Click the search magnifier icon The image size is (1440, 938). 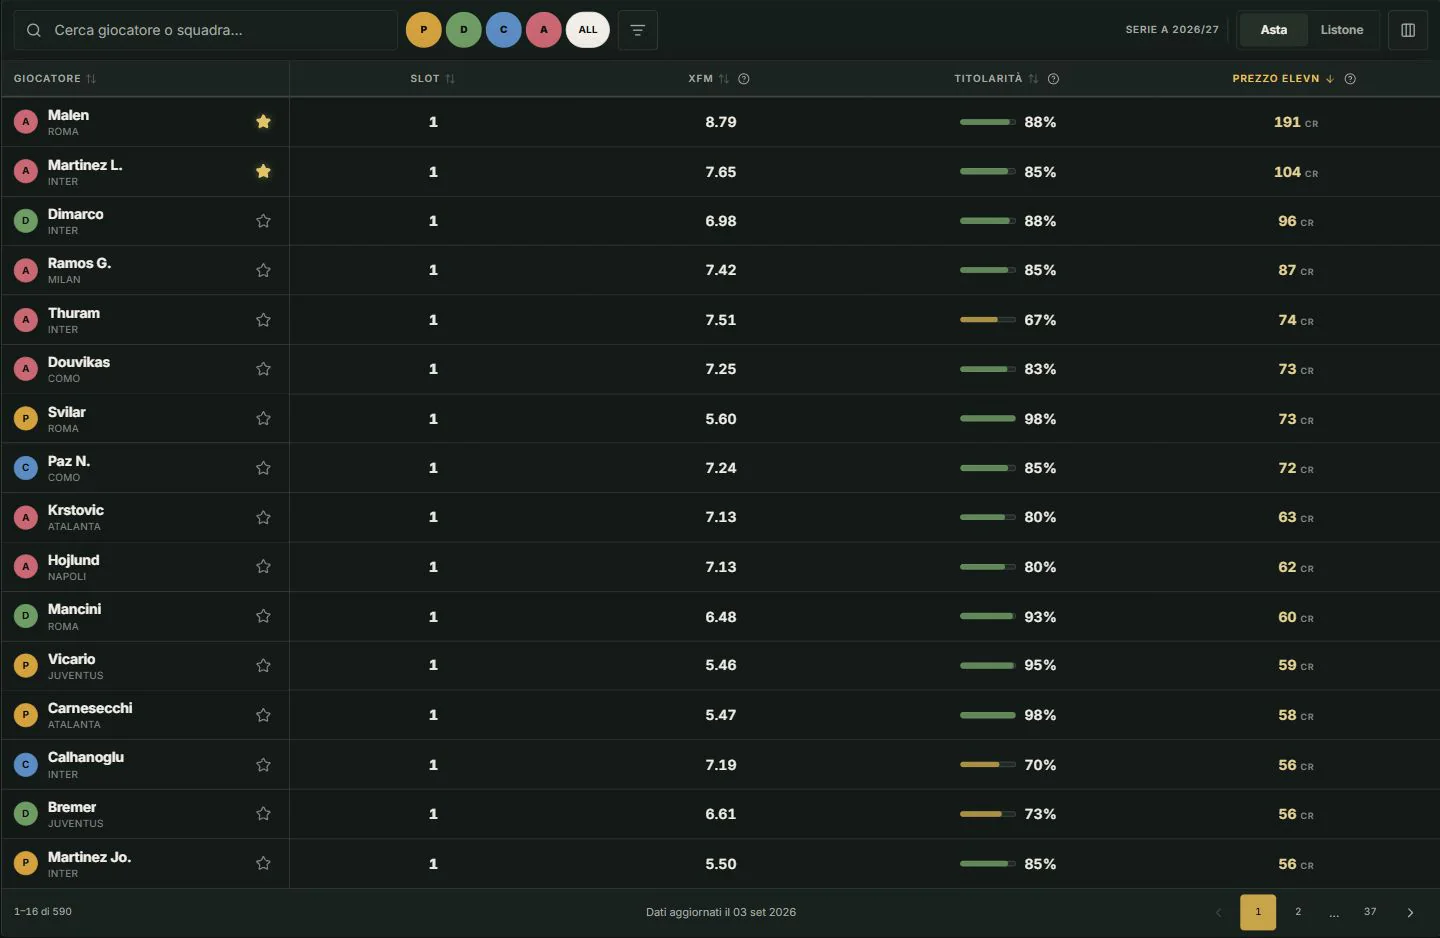(34, 30)
